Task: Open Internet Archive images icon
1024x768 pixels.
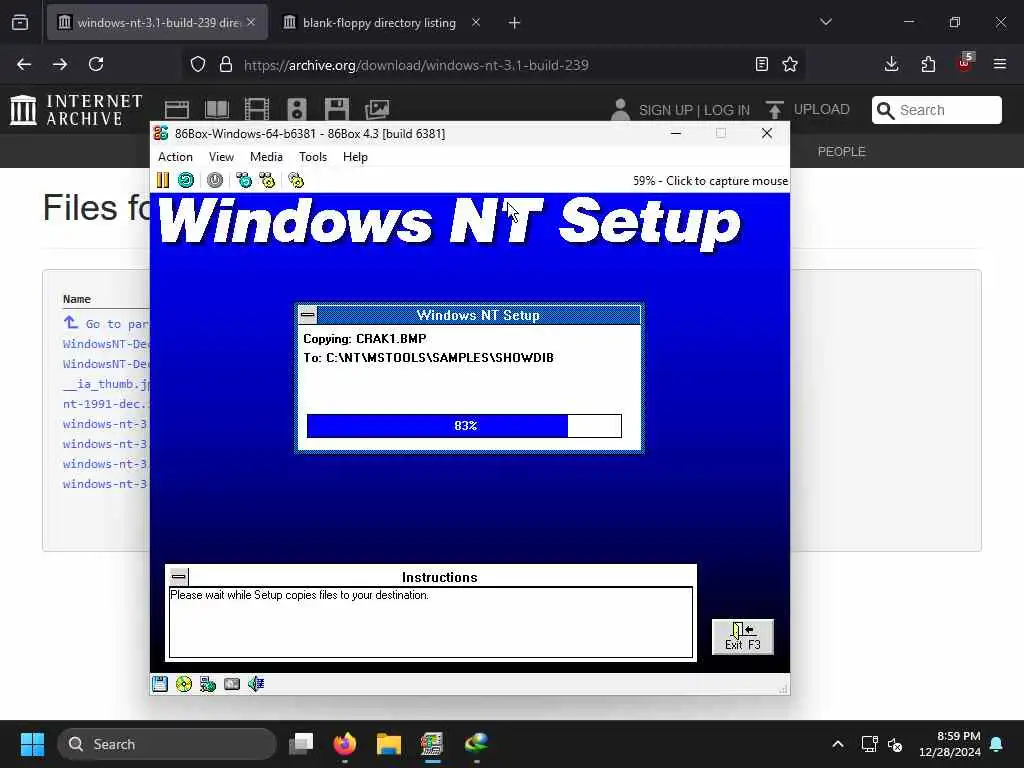Action: [x=377, y=109]
